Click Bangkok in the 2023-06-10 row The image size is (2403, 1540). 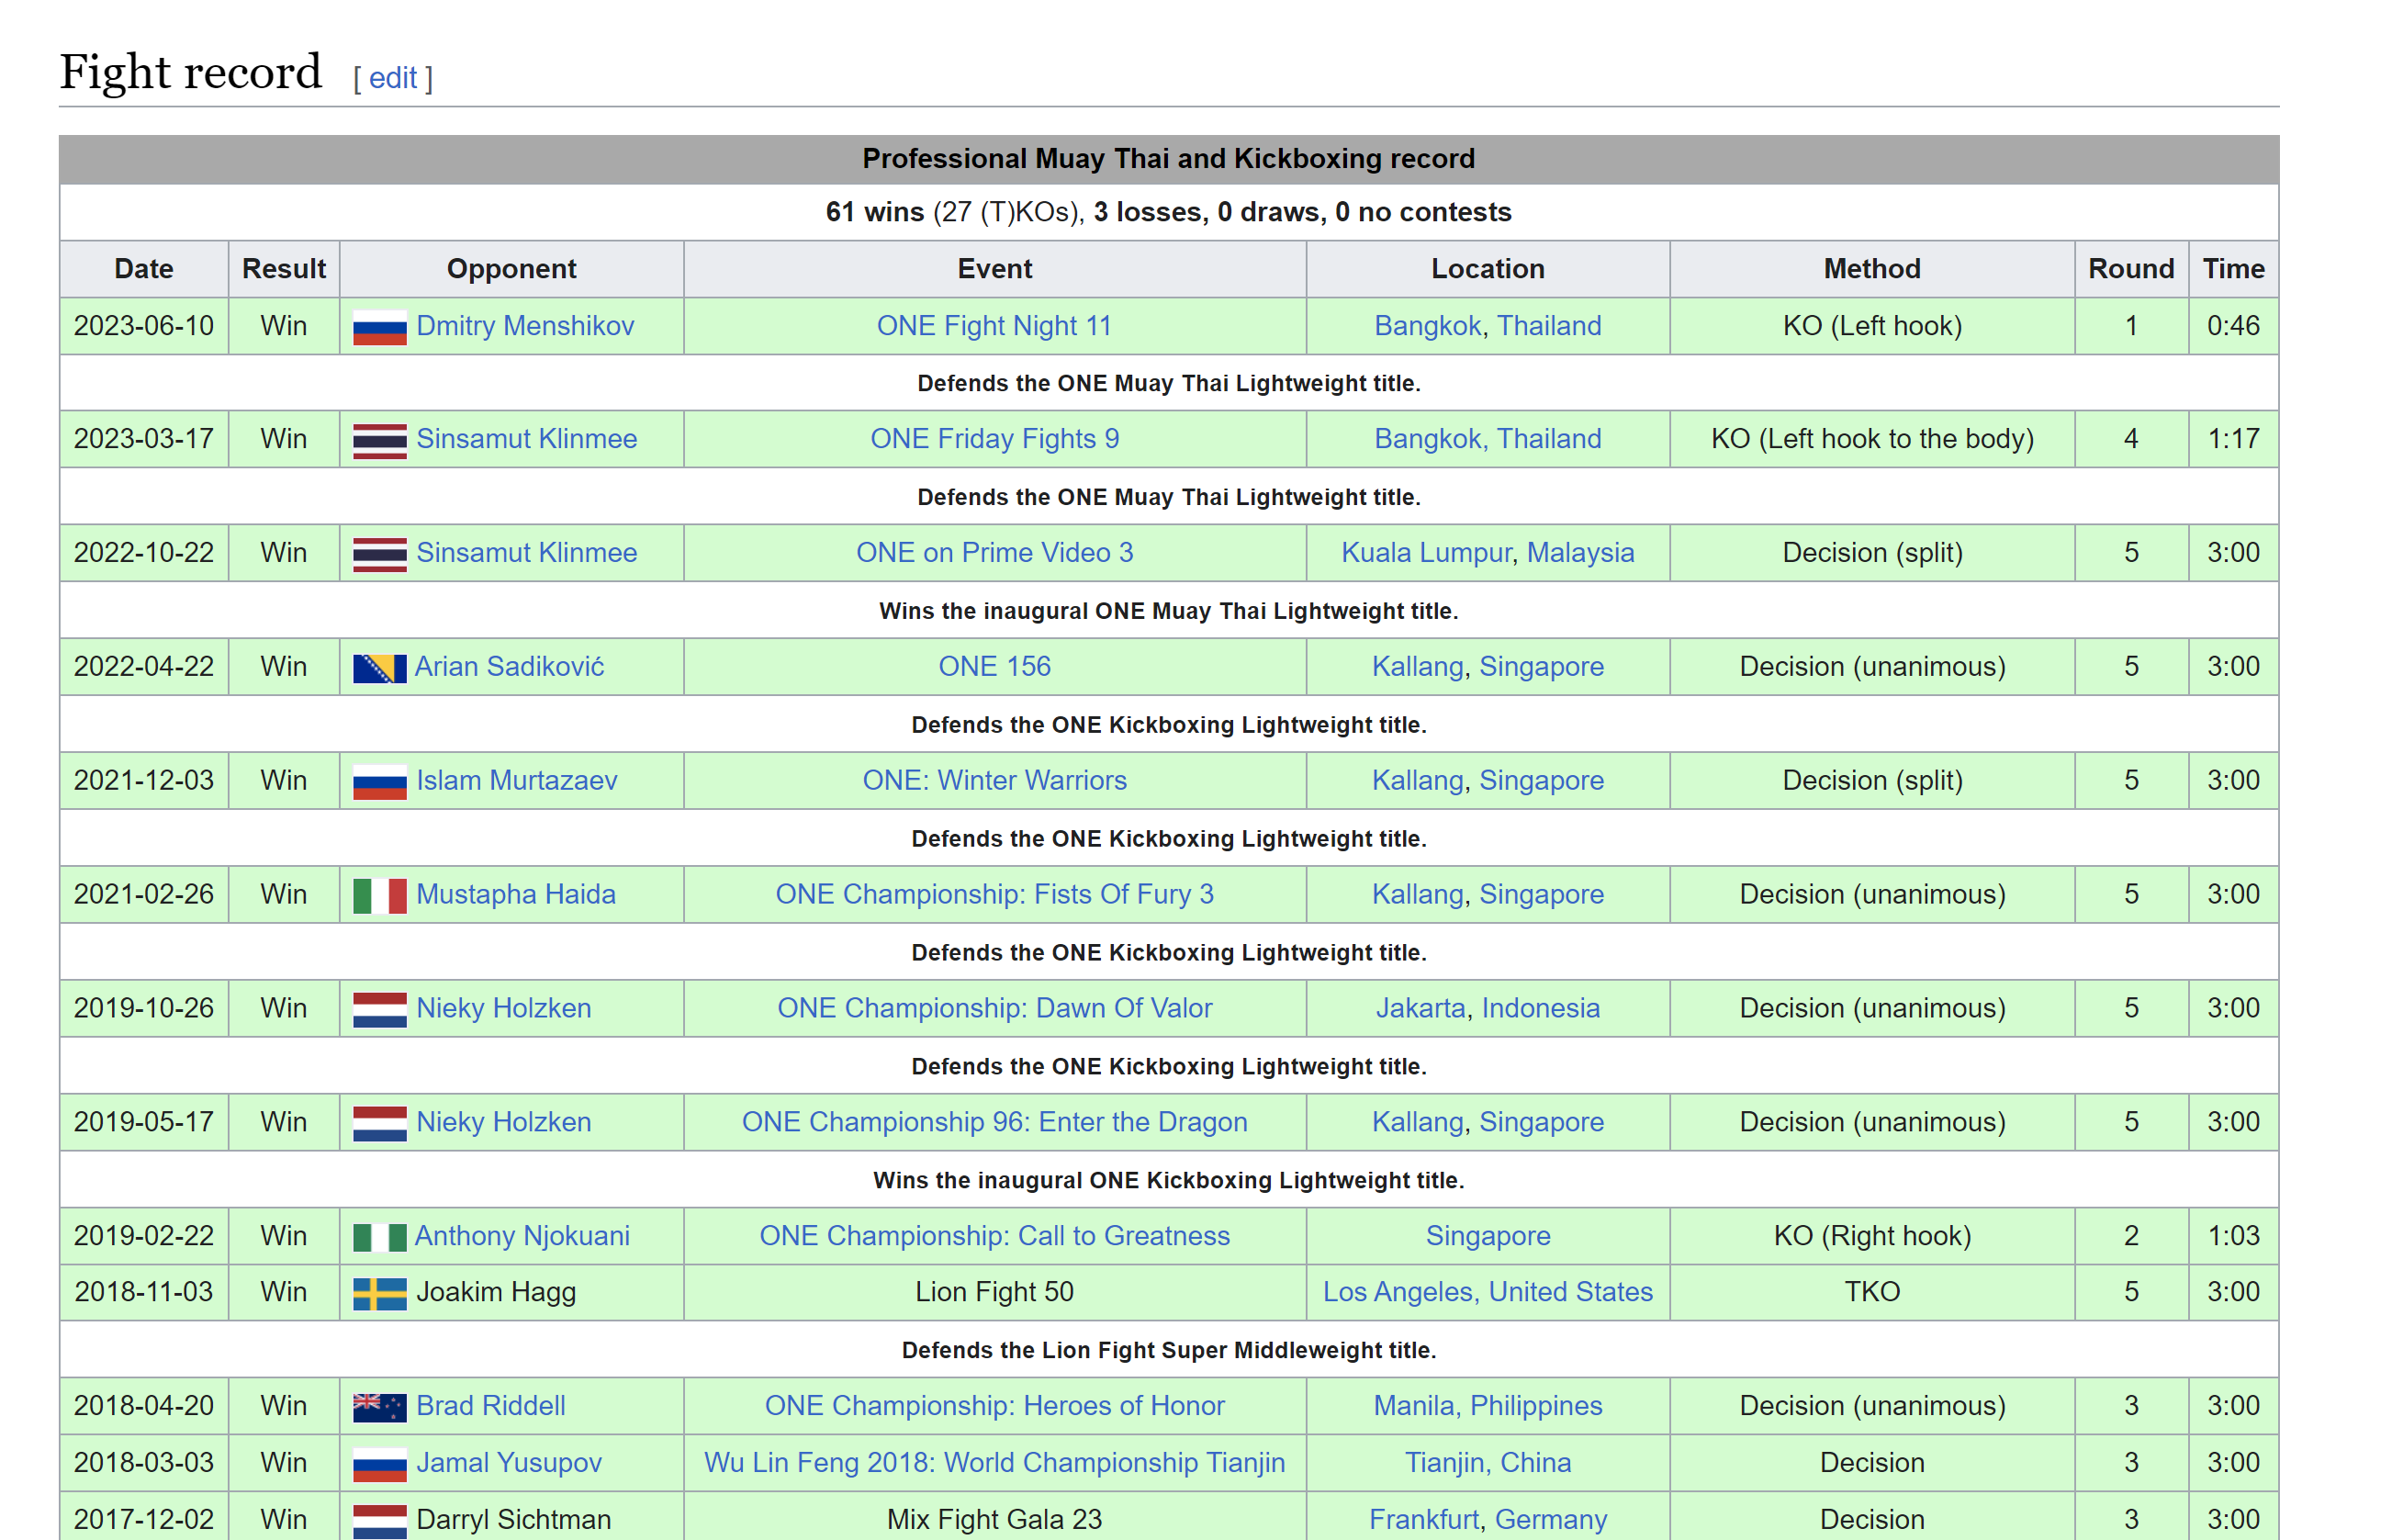[x=1427, y=326]
